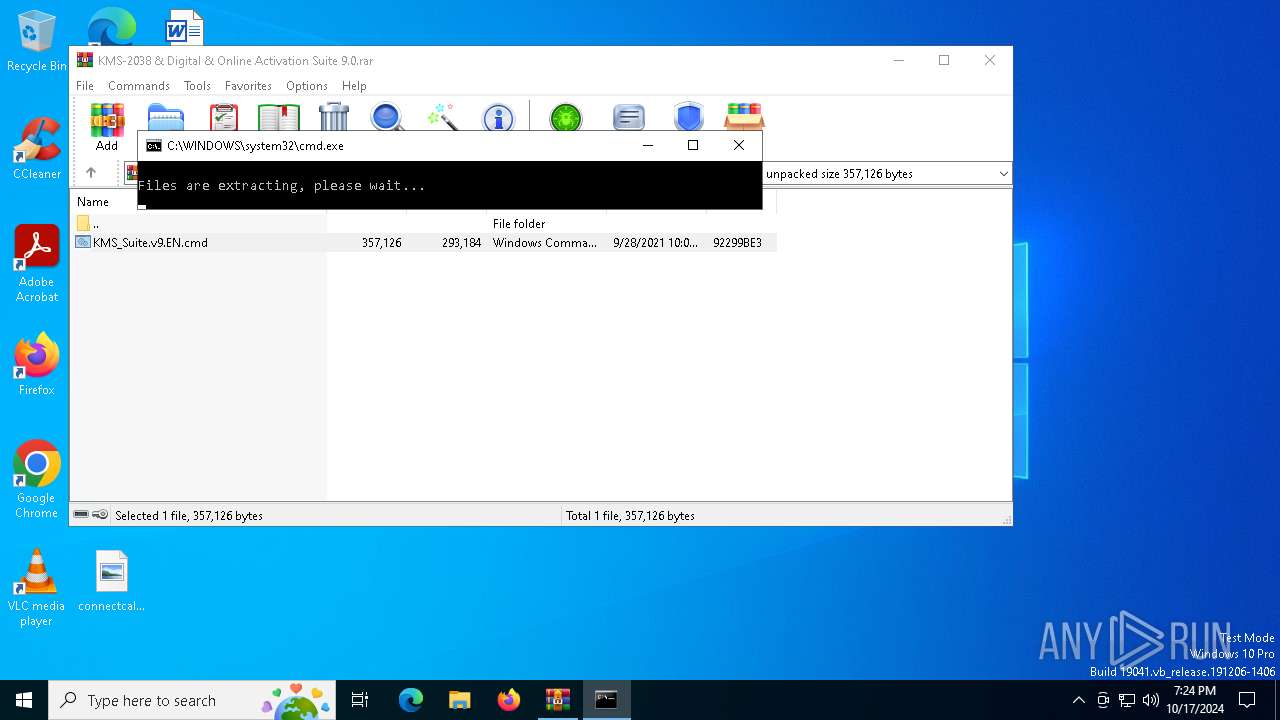Minimize the cmd.exe window
The image size is (1280, 720).
click(x=648, y=146)
